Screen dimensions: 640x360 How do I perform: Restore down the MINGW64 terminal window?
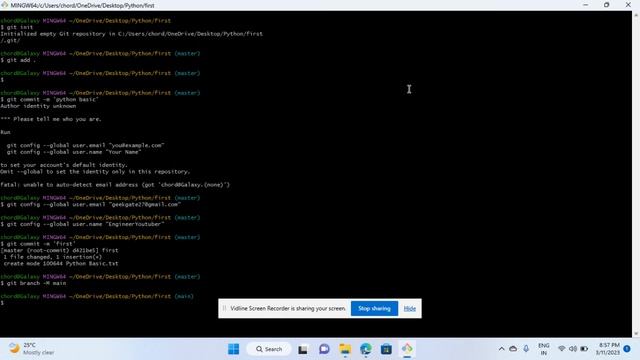click(x=607, y=5)
